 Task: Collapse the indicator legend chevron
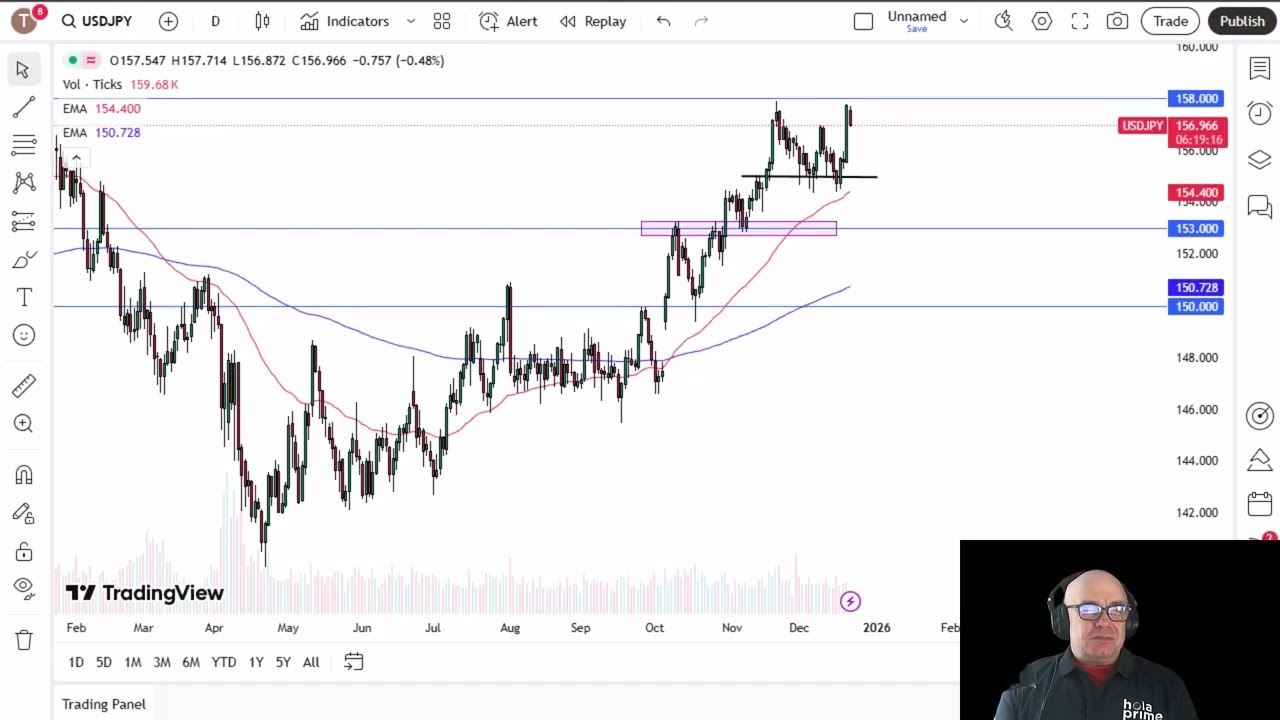tap(76, 157)
